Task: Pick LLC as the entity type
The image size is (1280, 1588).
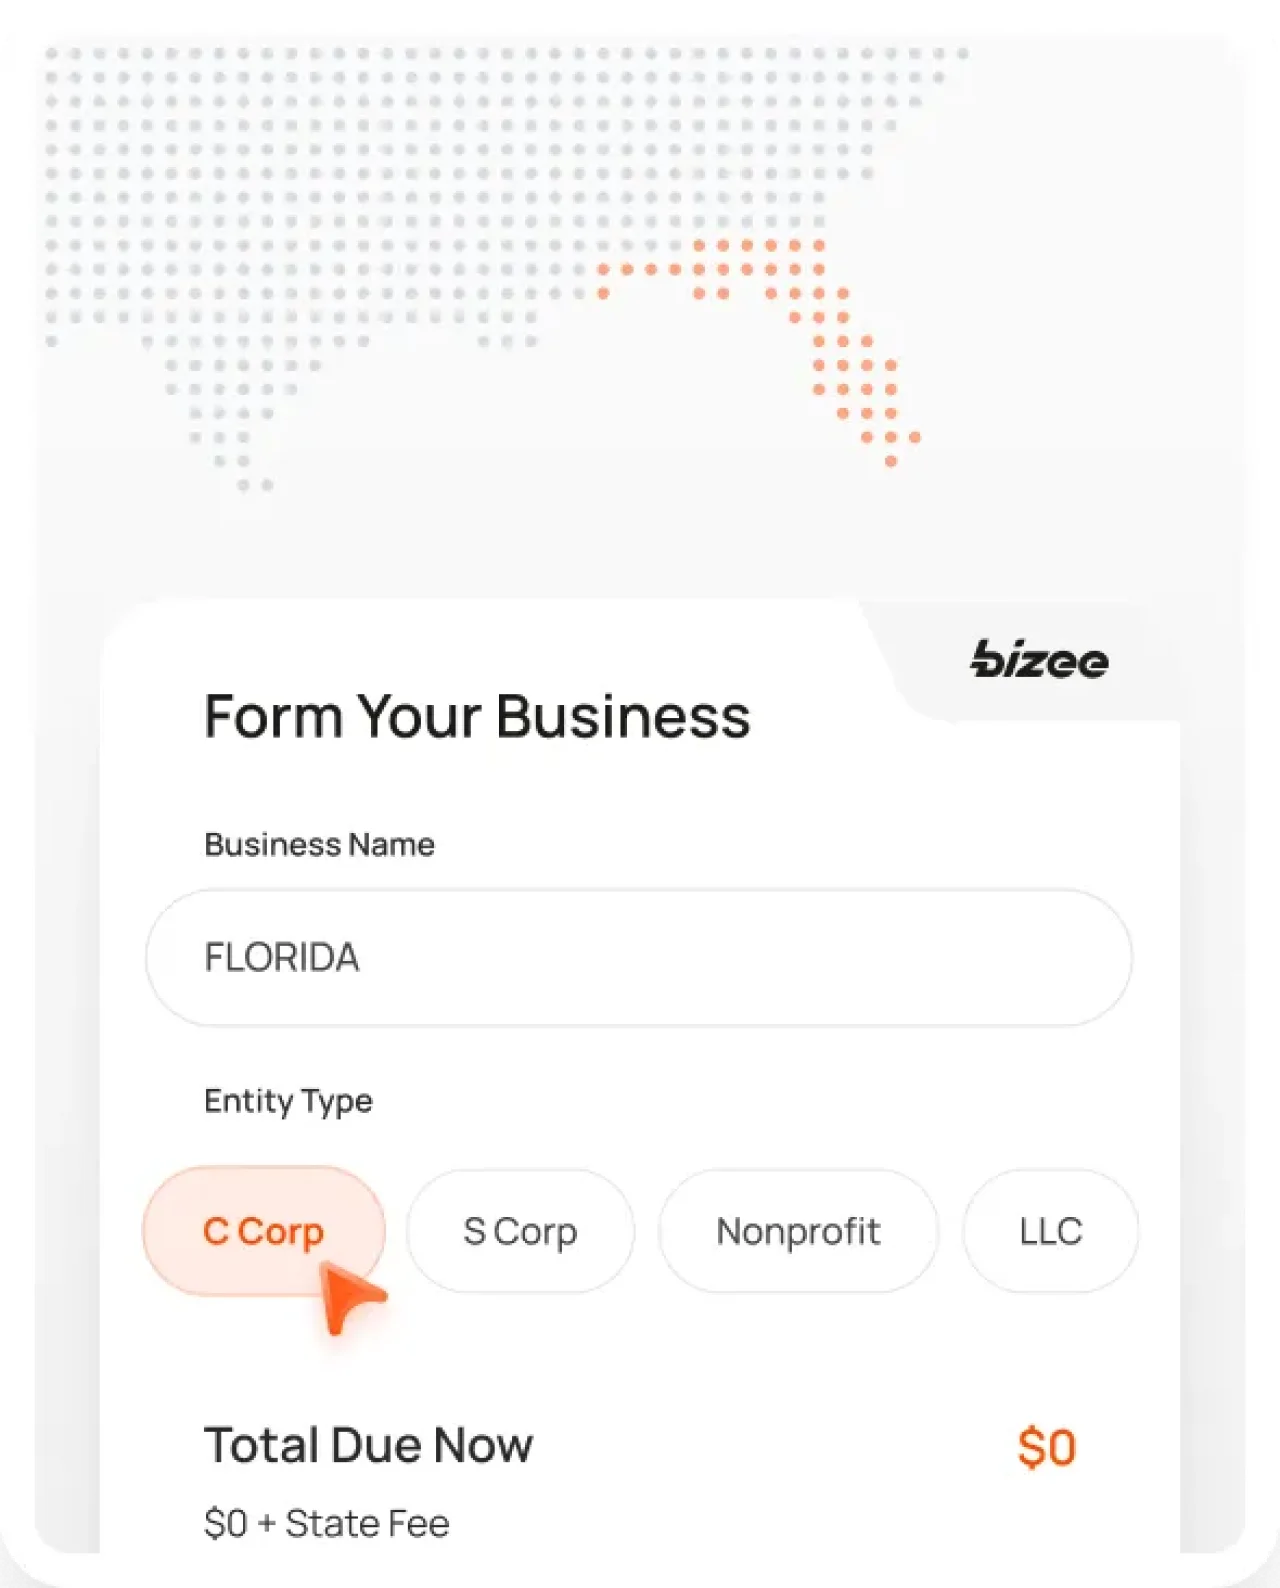Action: (x=1050, y=1231)
